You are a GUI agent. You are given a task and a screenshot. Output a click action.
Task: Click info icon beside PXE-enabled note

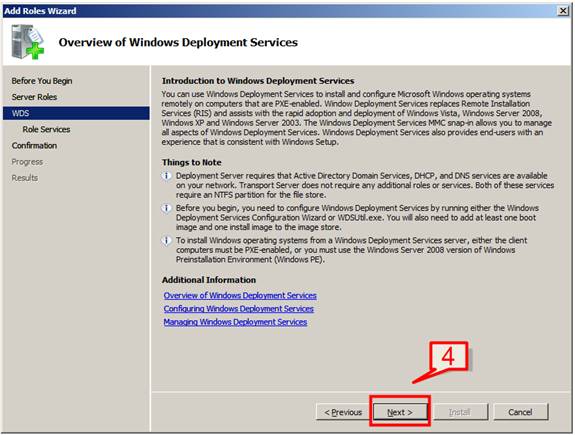166,240
